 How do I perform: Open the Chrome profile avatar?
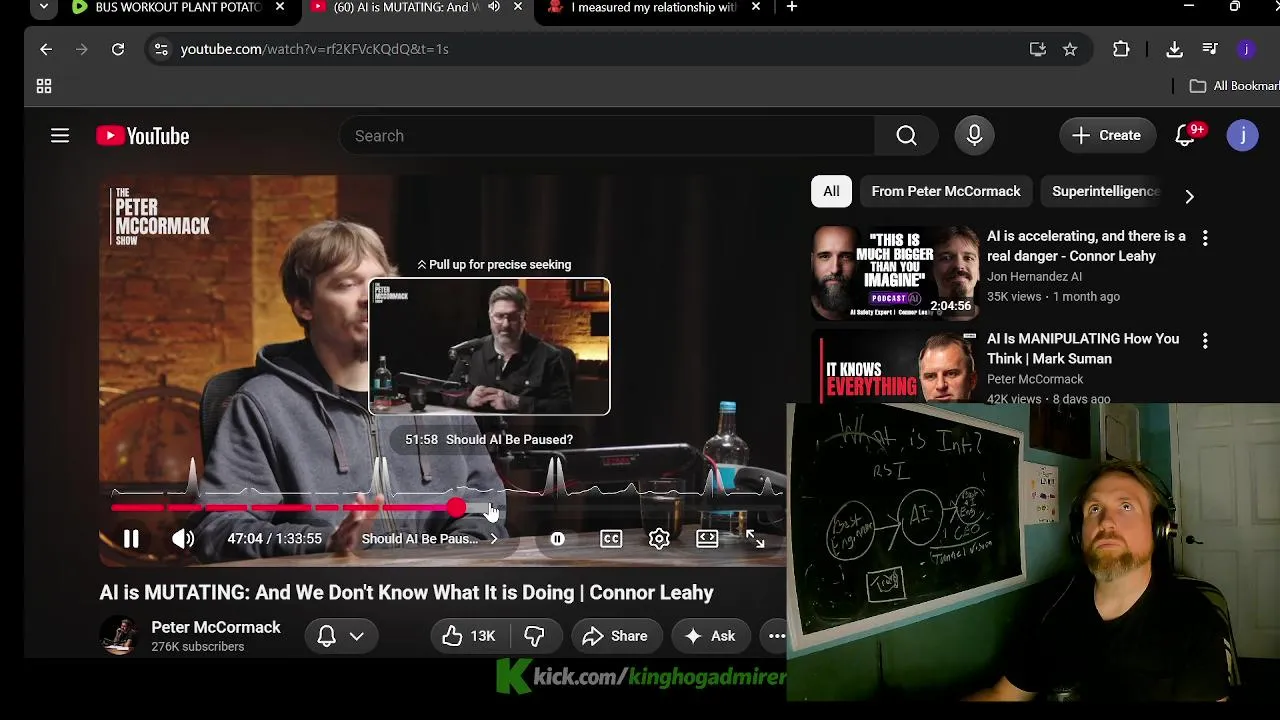pos(1245,49)
